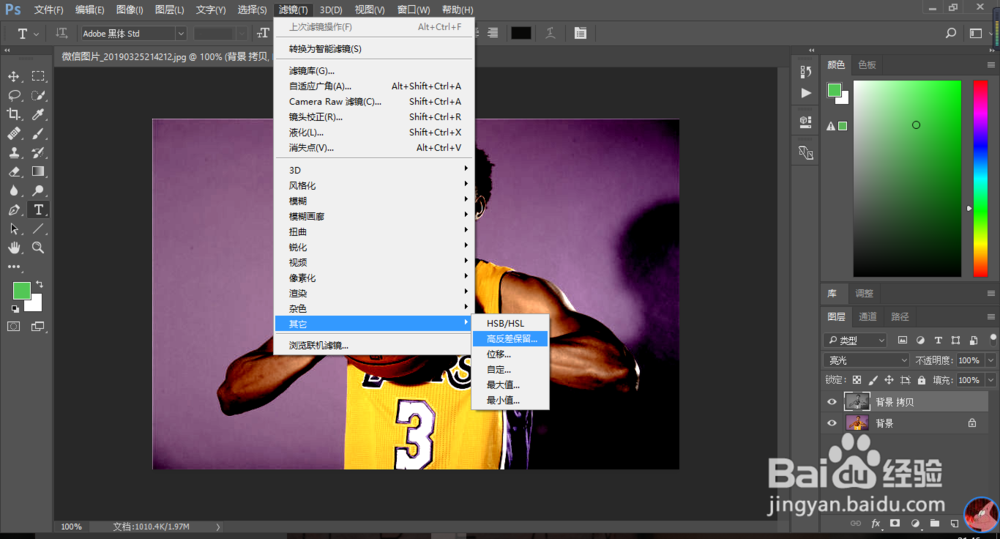The height and width of the screenshot is (539, 1000).
Task: Open the 图像(I) menu
Action: tap(129, 10)
